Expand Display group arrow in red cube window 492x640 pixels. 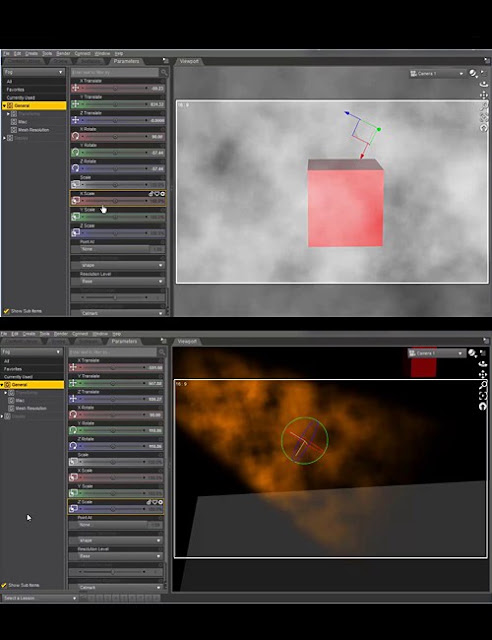(x=4, y=138)
